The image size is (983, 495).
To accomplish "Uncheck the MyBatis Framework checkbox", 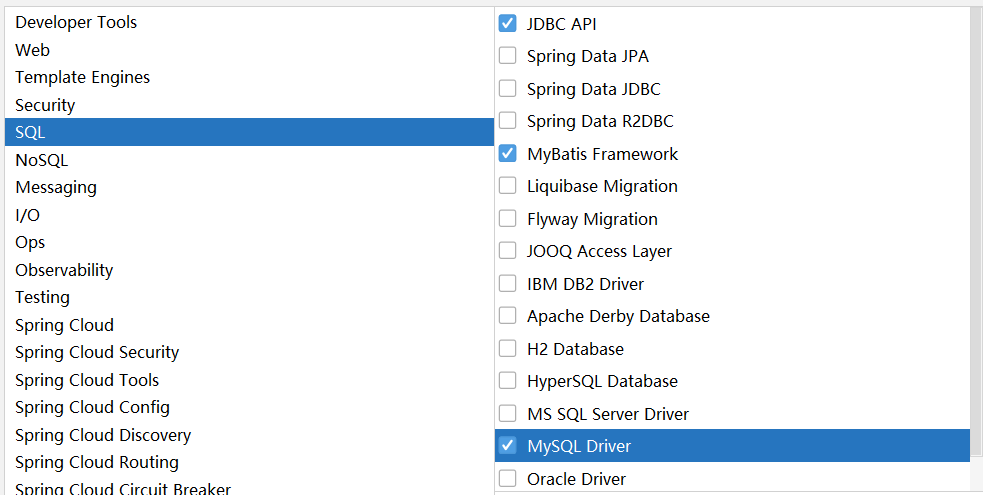I will [507, 154].
